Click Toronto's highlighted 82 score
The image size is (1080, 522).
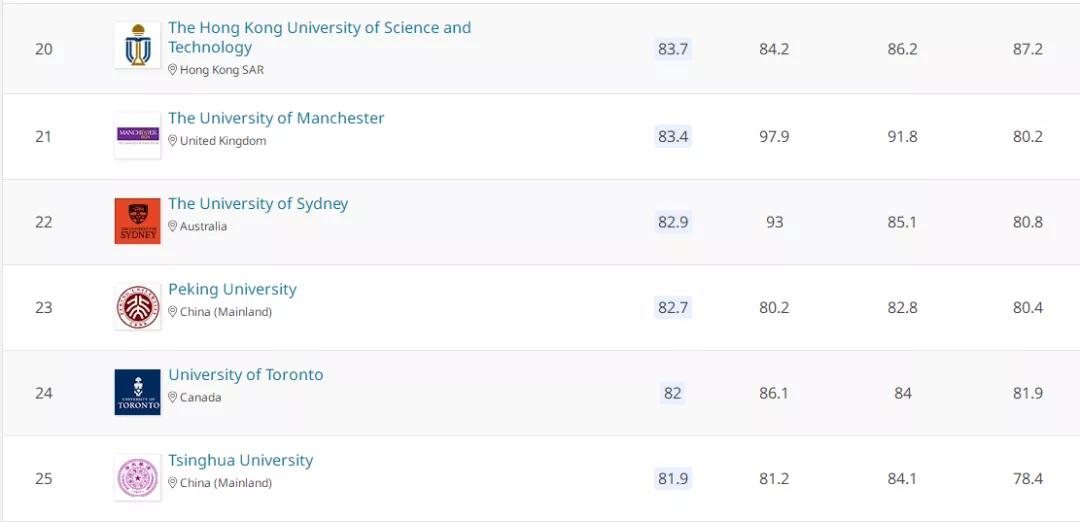coord(673,393)
